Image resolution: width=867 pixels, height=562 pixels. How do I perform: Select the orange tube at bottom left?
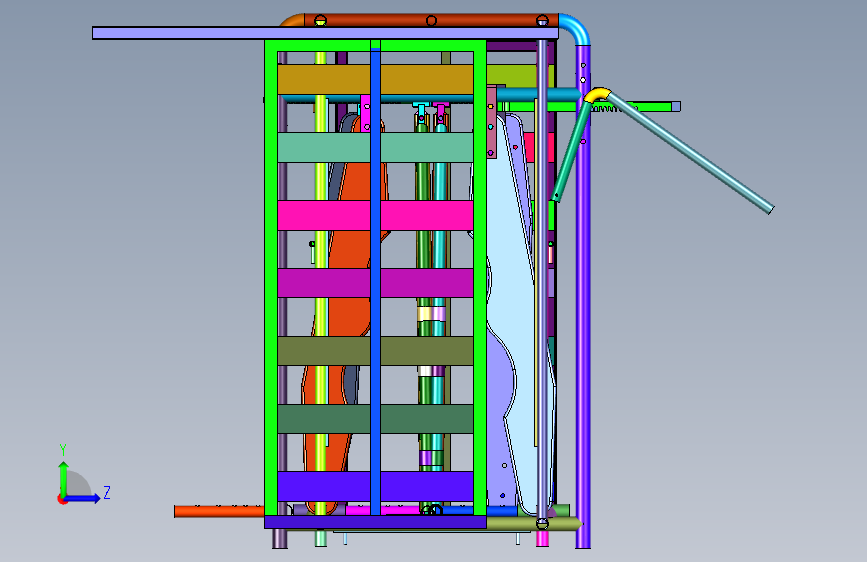click(x=219, y=511)
